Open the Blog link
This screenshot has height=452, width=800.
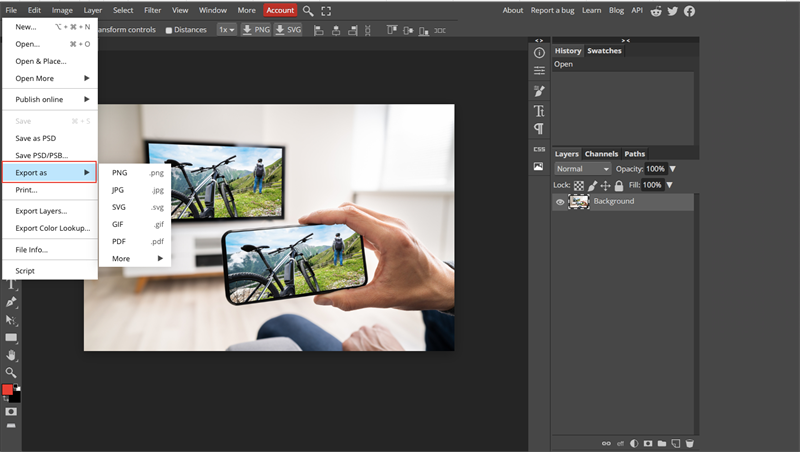pyautogui.click(x=616, y=10)
